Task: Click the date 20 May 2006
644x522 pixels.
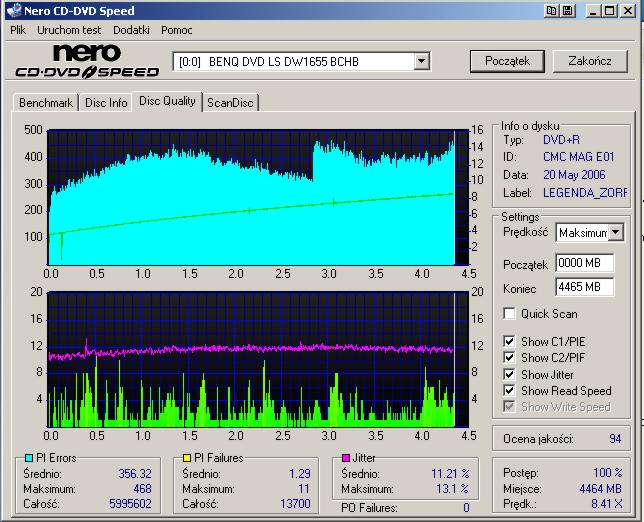Action: (574, 175)
